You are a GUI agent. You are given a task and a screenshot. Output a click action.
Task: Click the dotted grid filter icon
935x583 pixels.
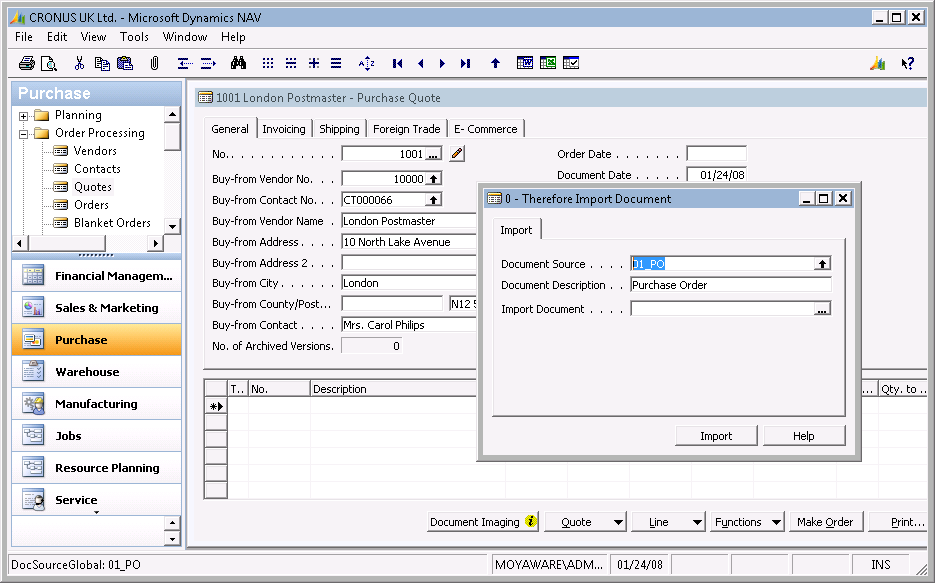click(268, 63)
